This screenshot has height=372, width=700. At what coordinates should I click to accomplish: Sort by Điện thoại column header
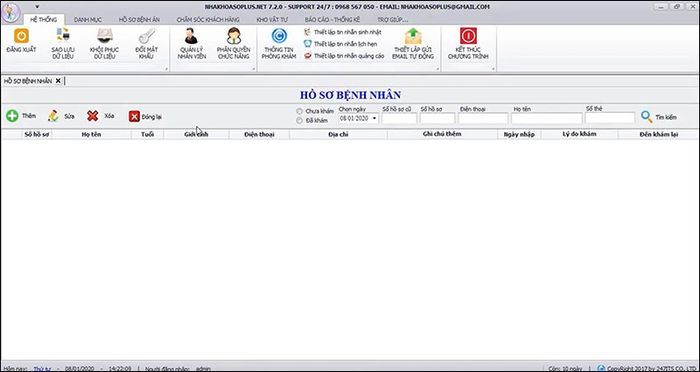259,134
